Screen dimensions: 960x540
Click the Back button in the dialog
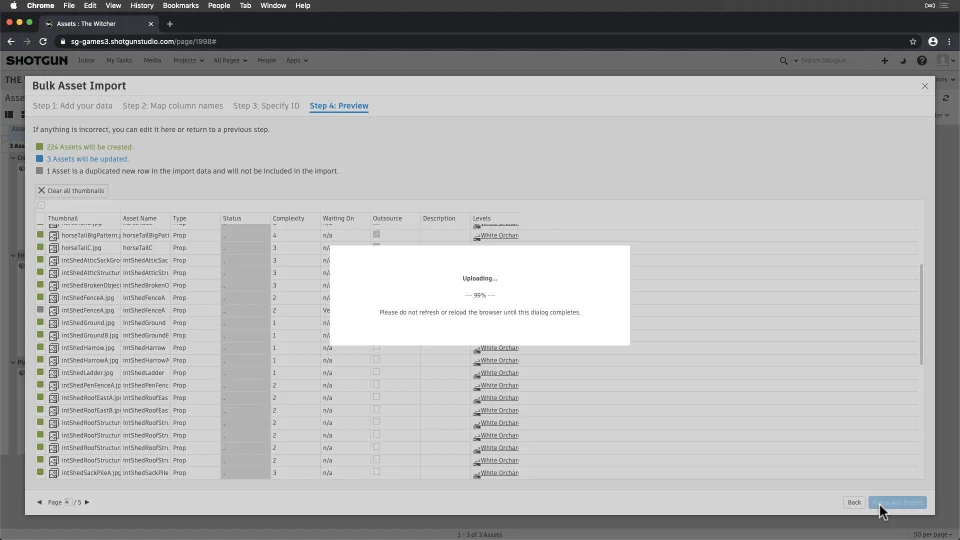tap(853, 502)
